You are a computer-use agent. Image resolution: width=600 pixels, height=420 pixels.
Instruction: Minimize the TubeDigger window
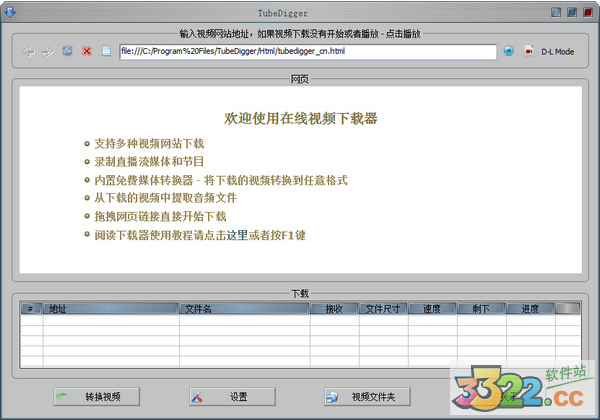(556, 12)
